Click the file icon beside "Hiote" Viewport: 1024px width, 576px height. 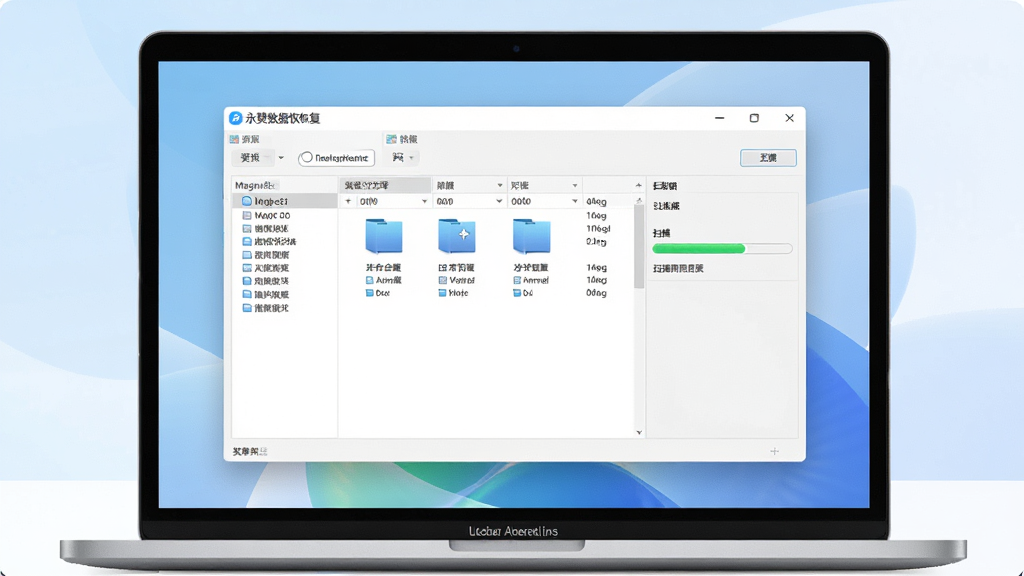coord(443,293)
